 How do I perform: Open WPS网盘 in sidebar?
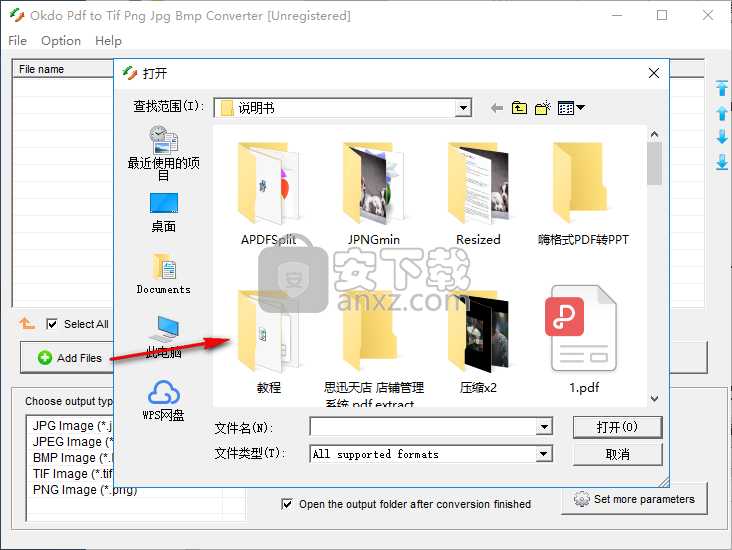[x=163, y=400]
